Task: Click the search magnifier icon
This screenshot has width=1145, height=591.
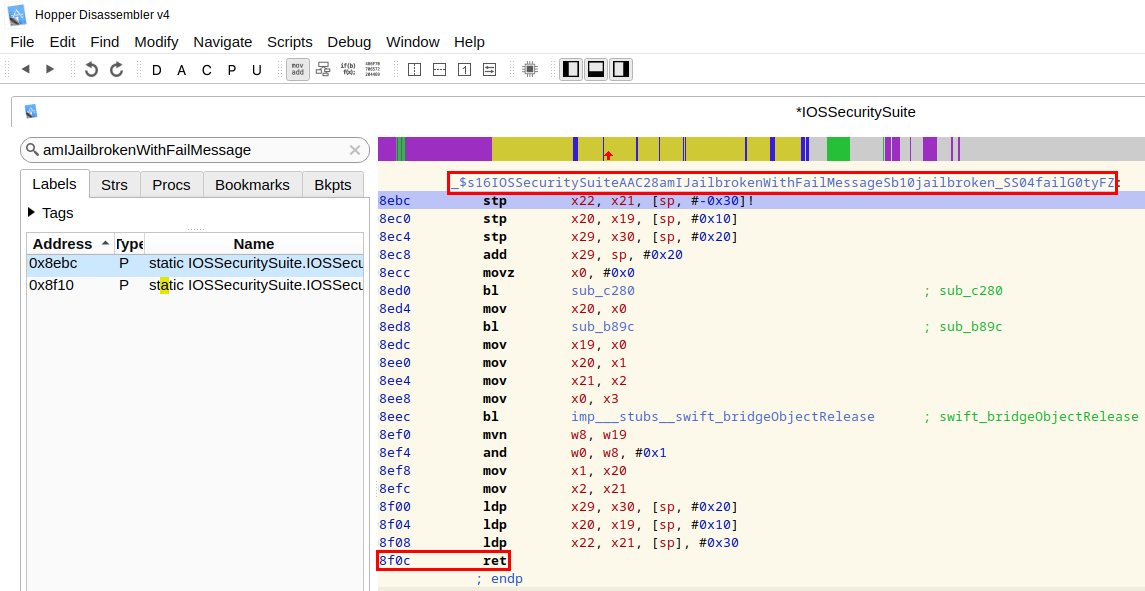Action: tap(32, 150)
